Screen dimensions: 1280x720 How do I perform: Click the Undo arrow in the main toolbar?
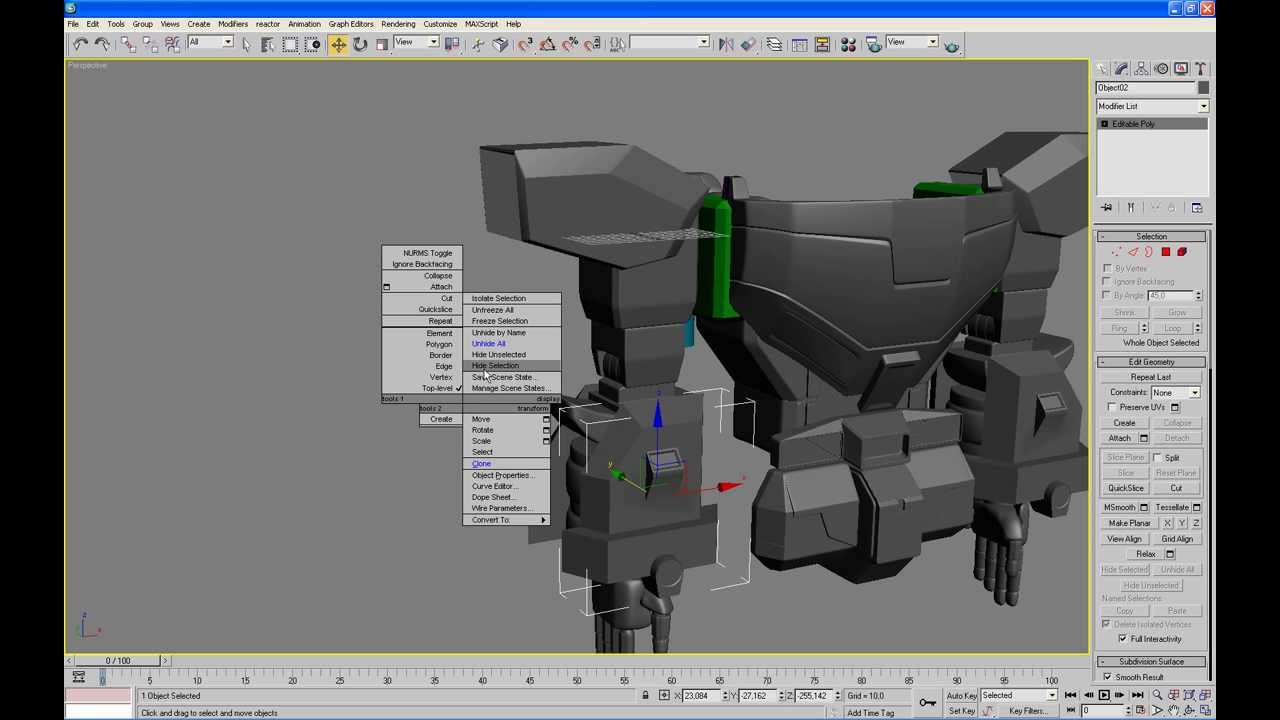coord(80,44)
